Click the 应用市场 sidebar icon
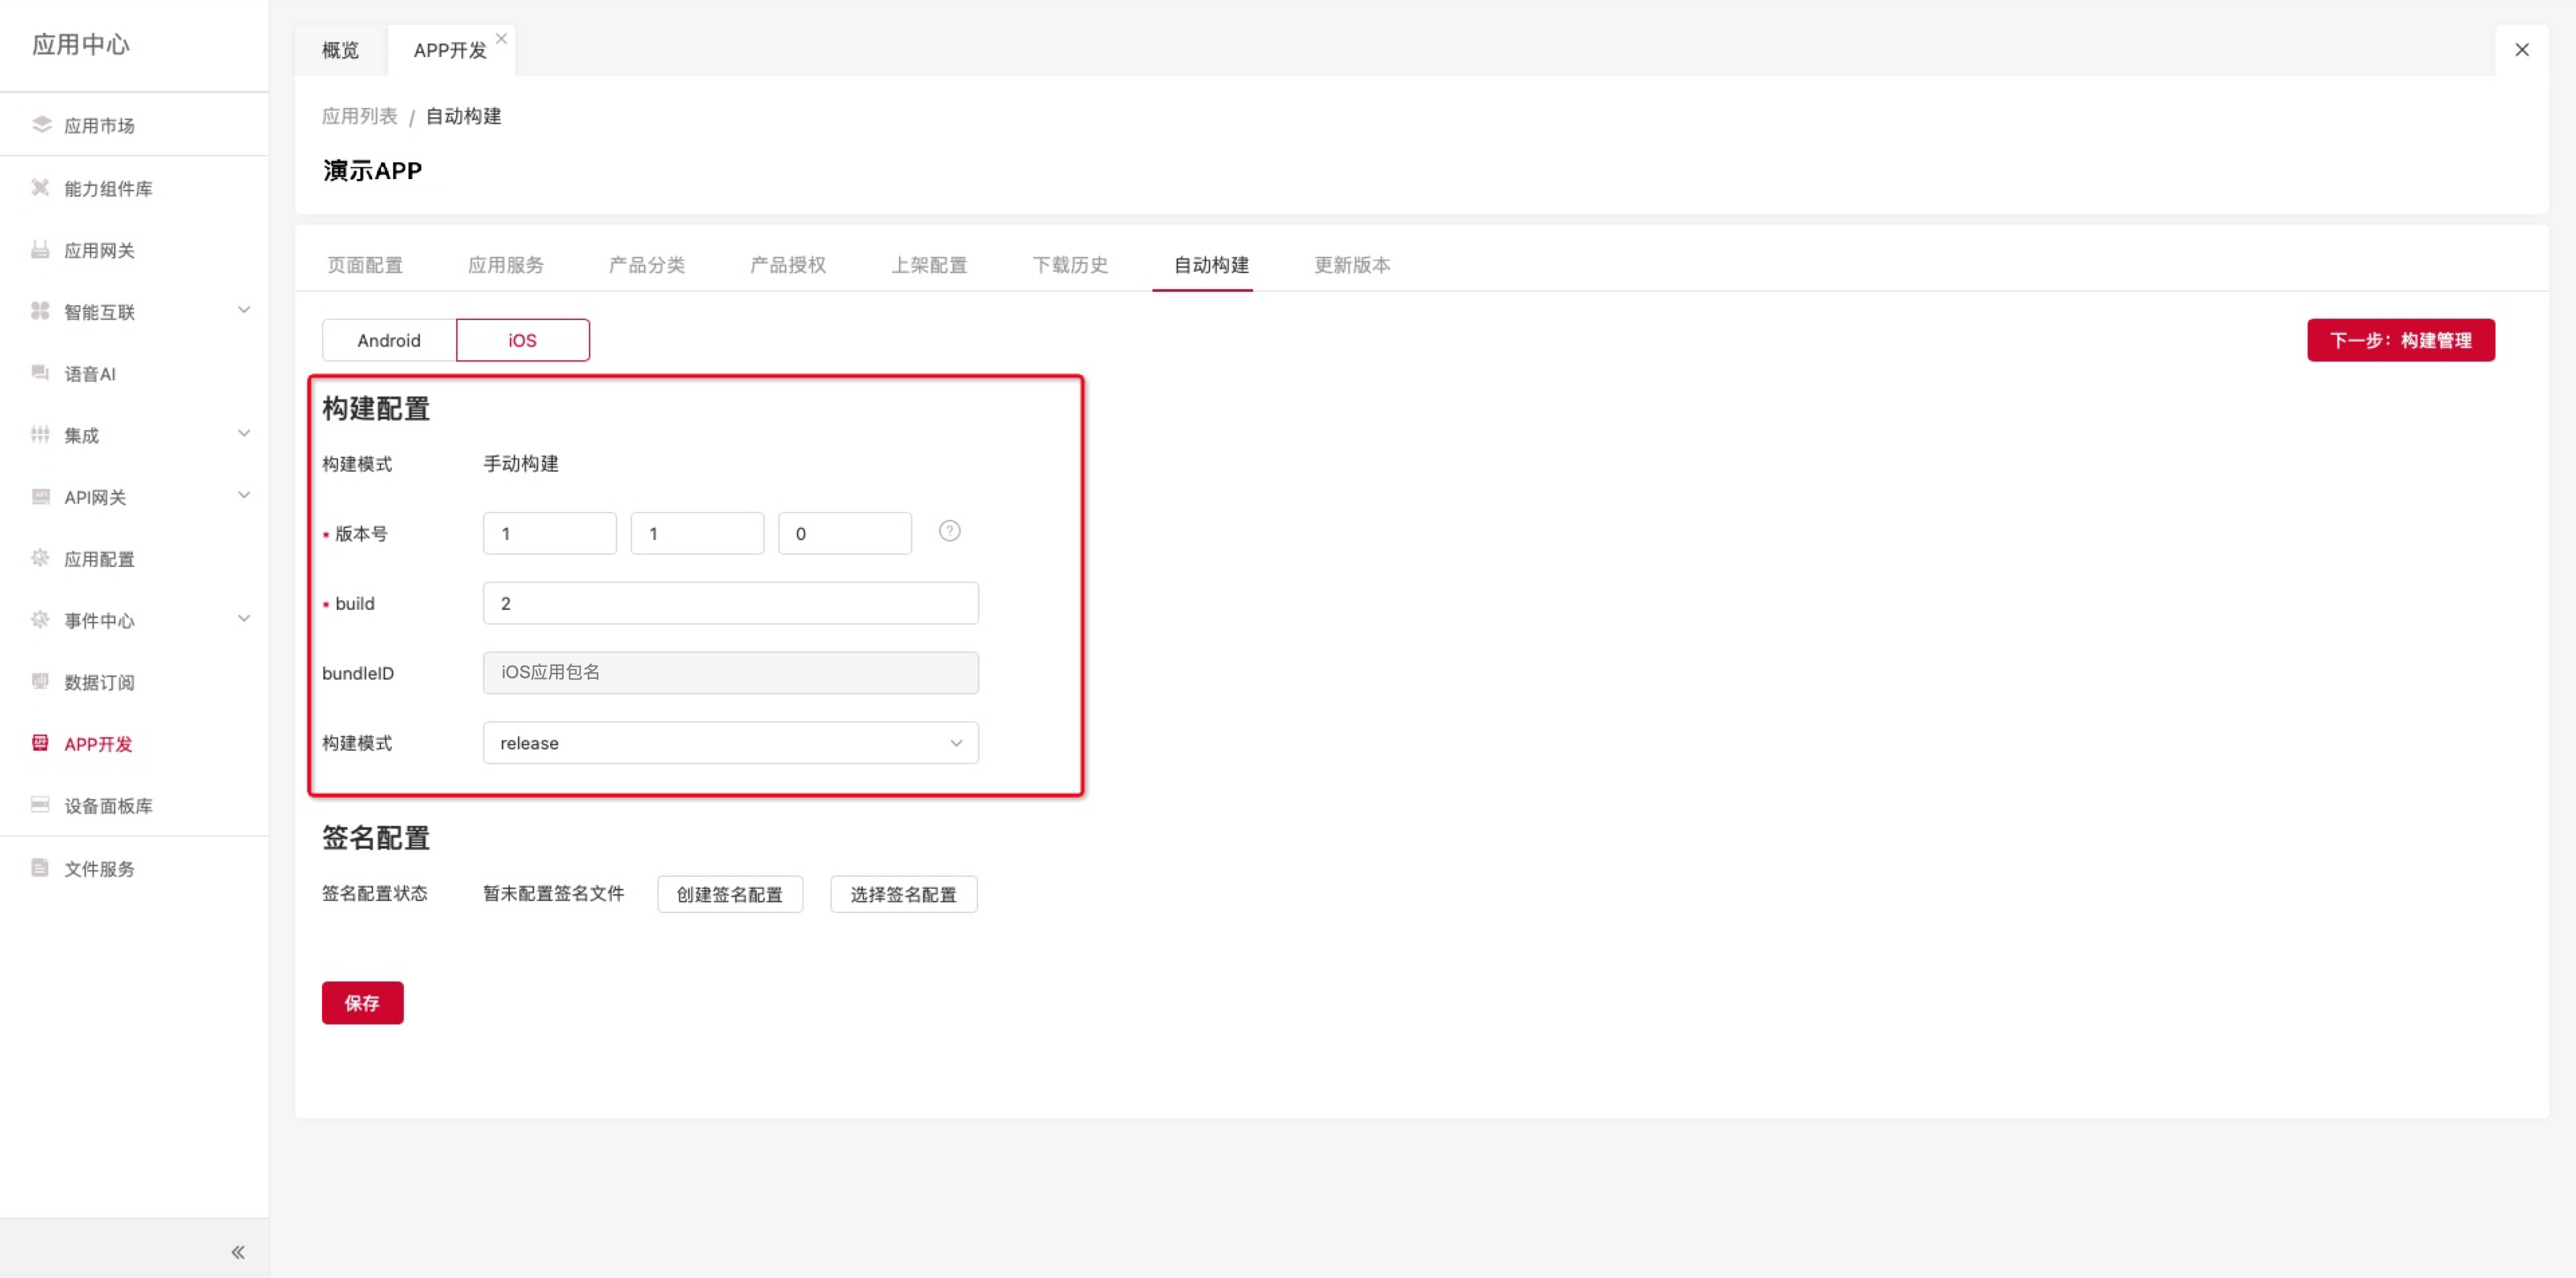 pyautogui.click(x=41, y=124)
